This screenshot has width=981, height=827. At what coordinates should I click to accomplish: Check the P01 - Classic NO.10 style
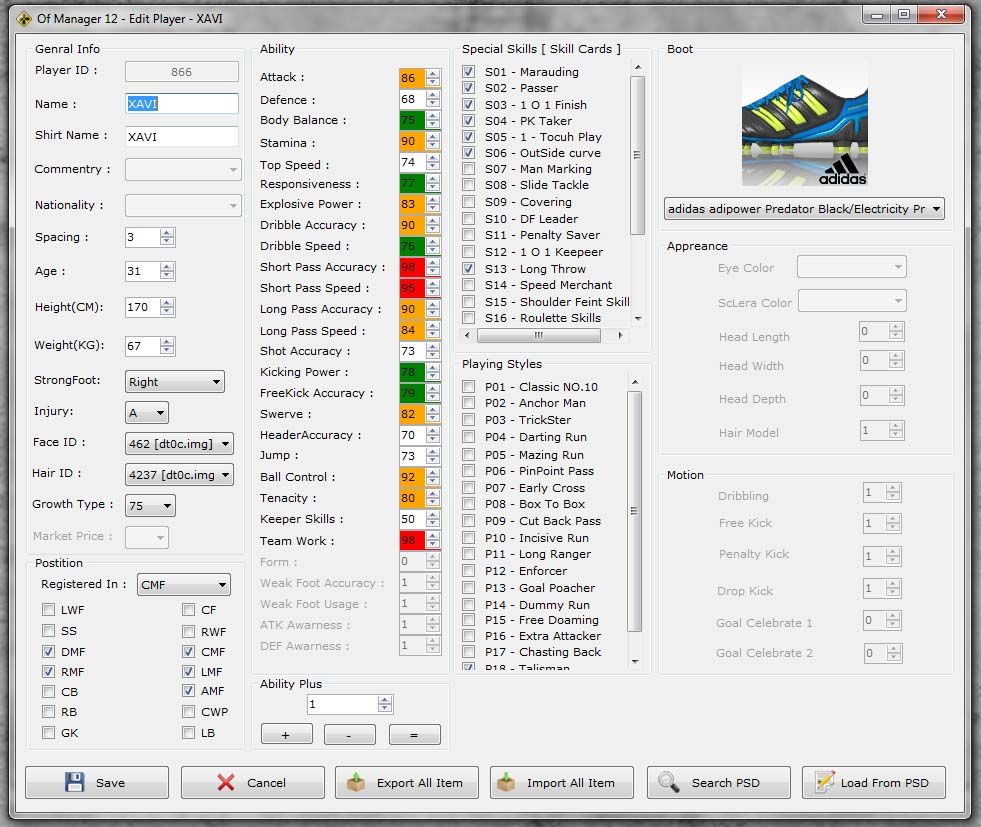coord(469,387)
